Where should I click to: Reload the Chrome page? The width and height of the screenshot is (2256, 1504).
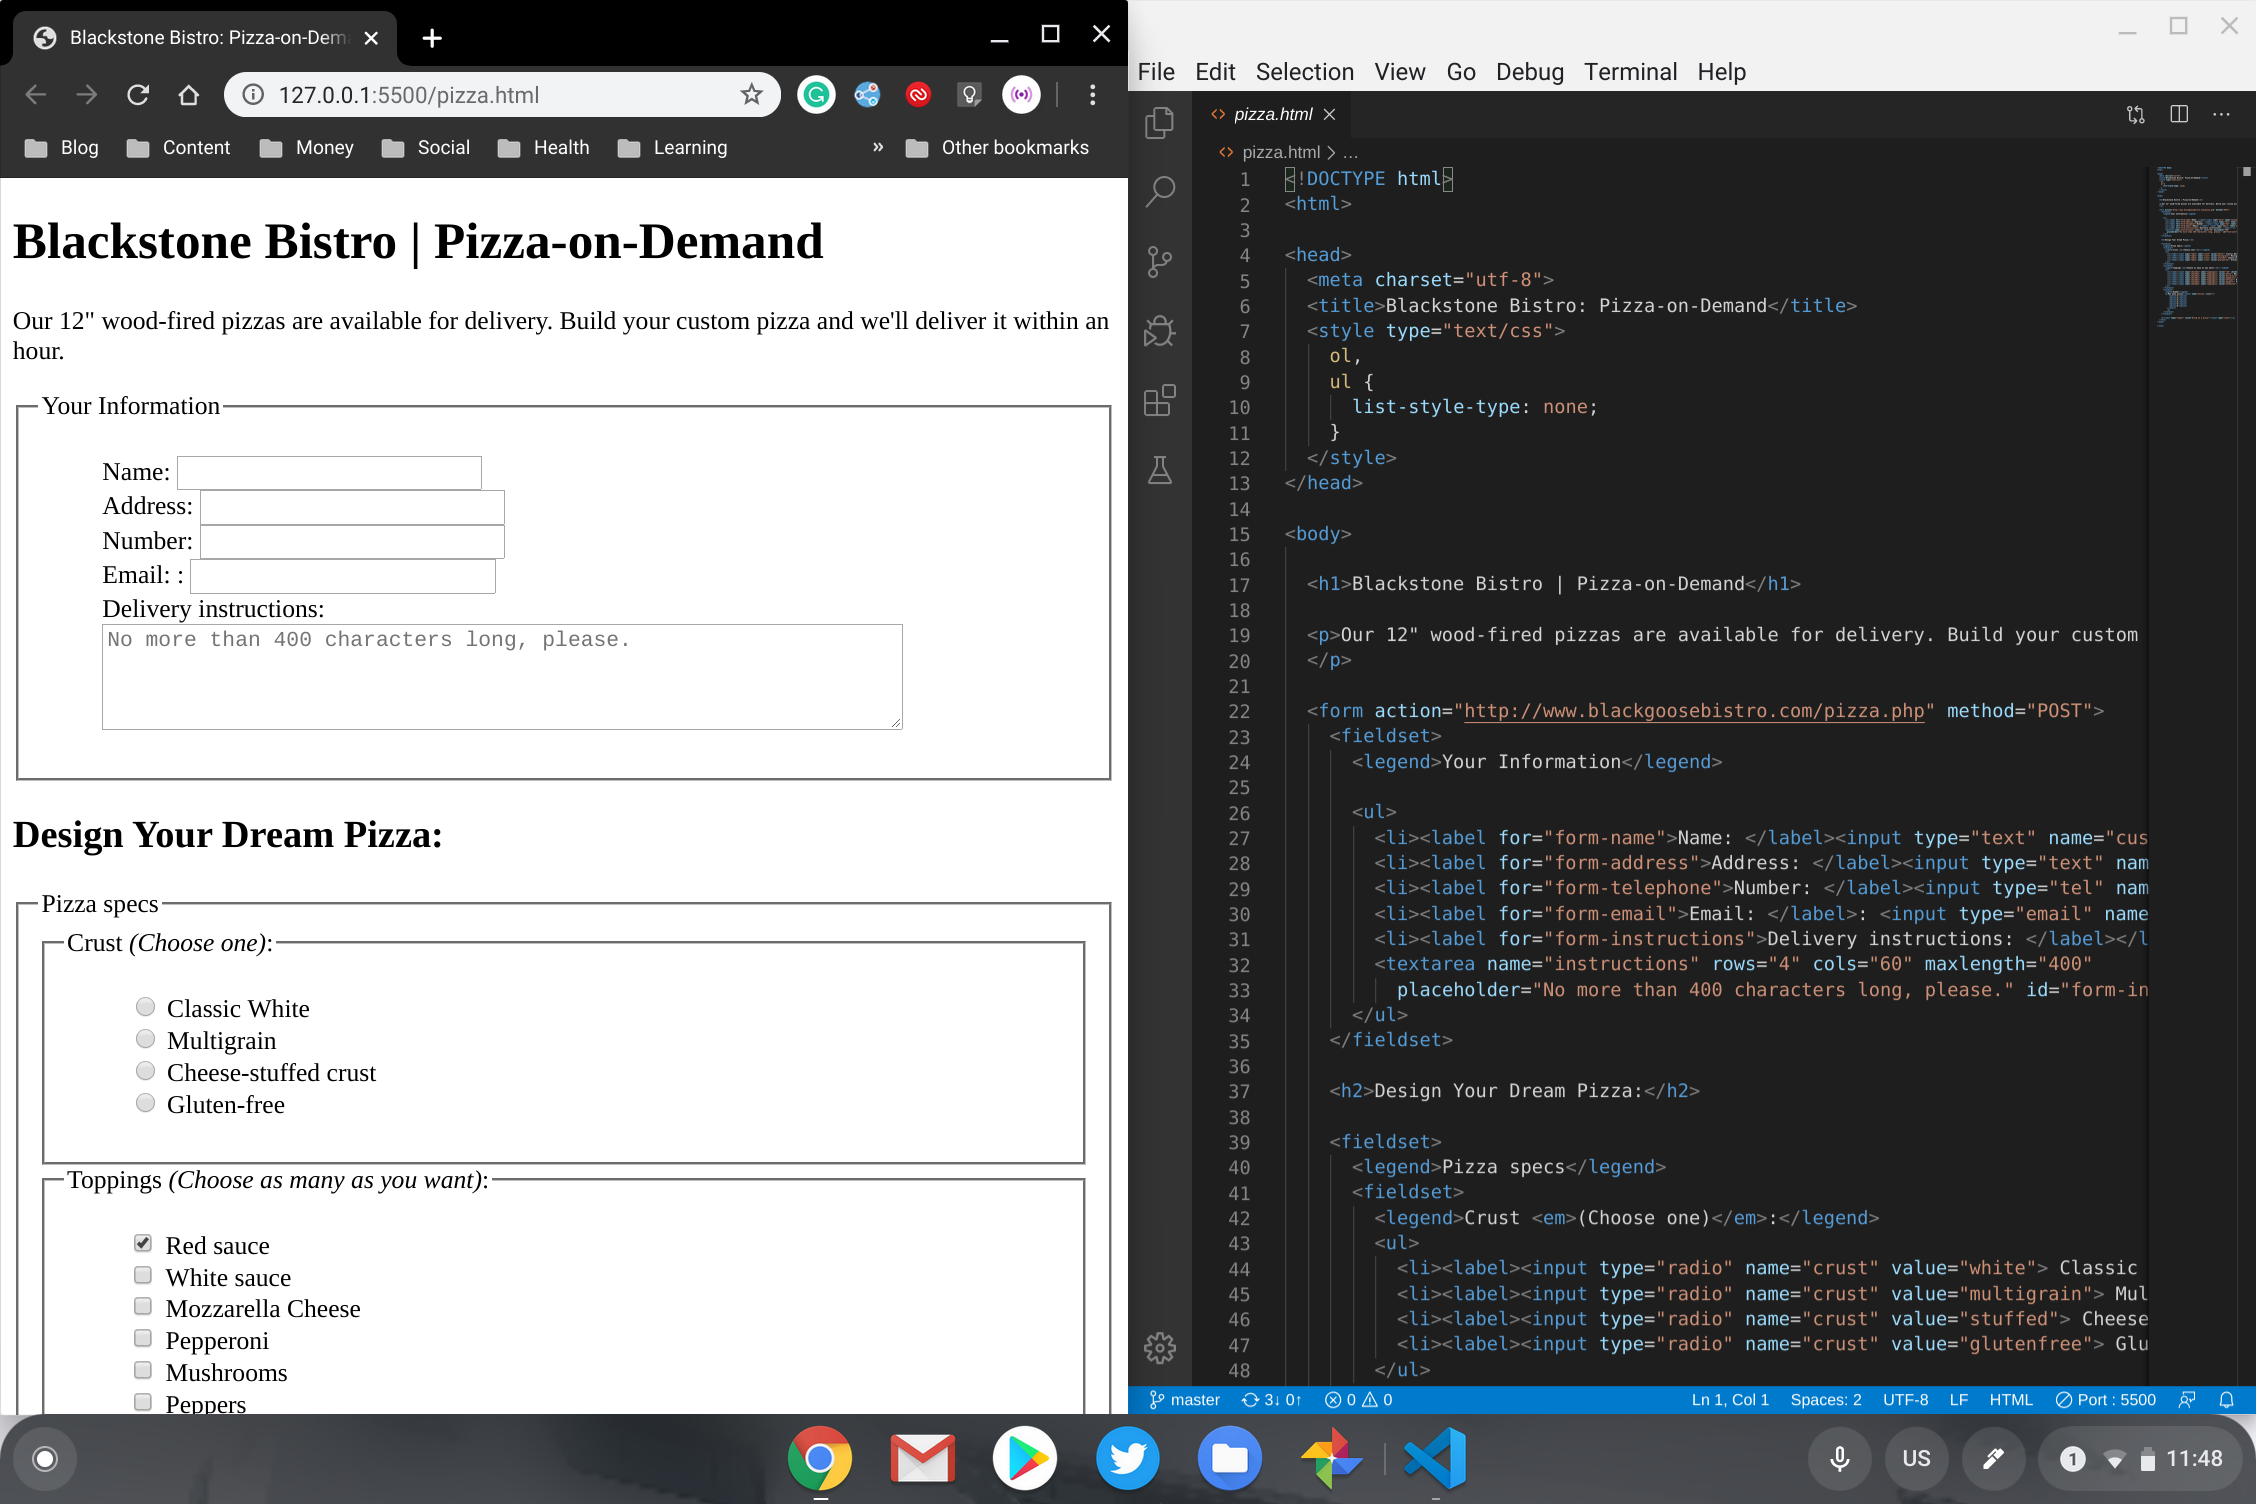tap(138, 95)
